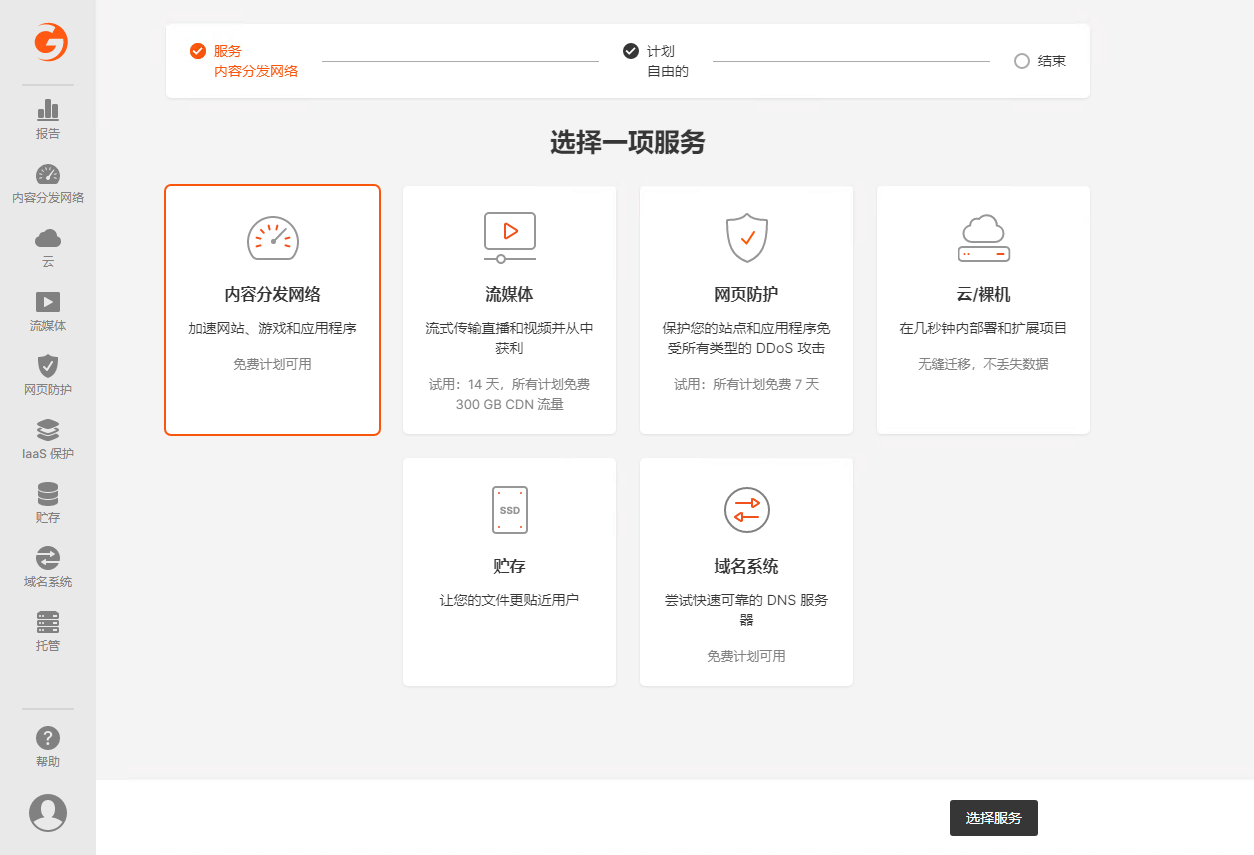Click speedometer icon on 内容分发网络 card
1254x855 pixels.
point(273,238)
